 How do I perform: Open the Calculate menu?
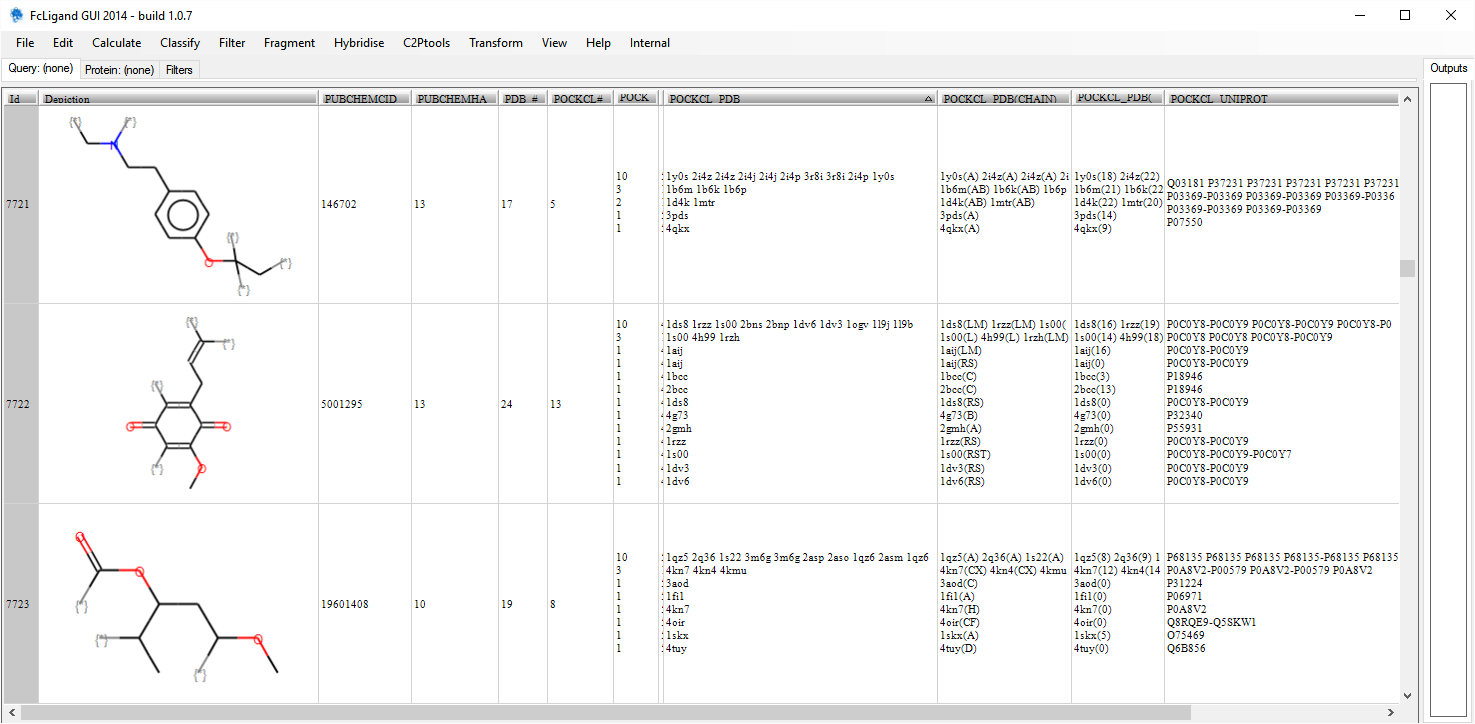(116, 43)
